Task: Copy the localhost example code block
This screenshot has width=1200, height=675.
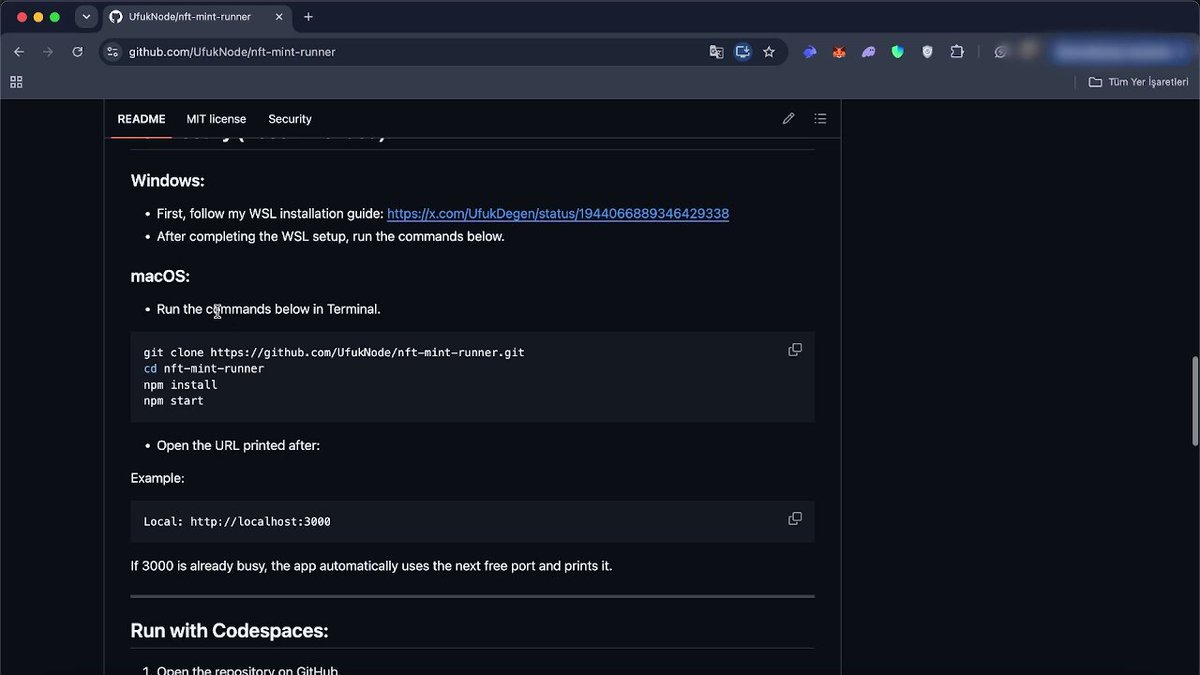Action: (x=795, y=519)
